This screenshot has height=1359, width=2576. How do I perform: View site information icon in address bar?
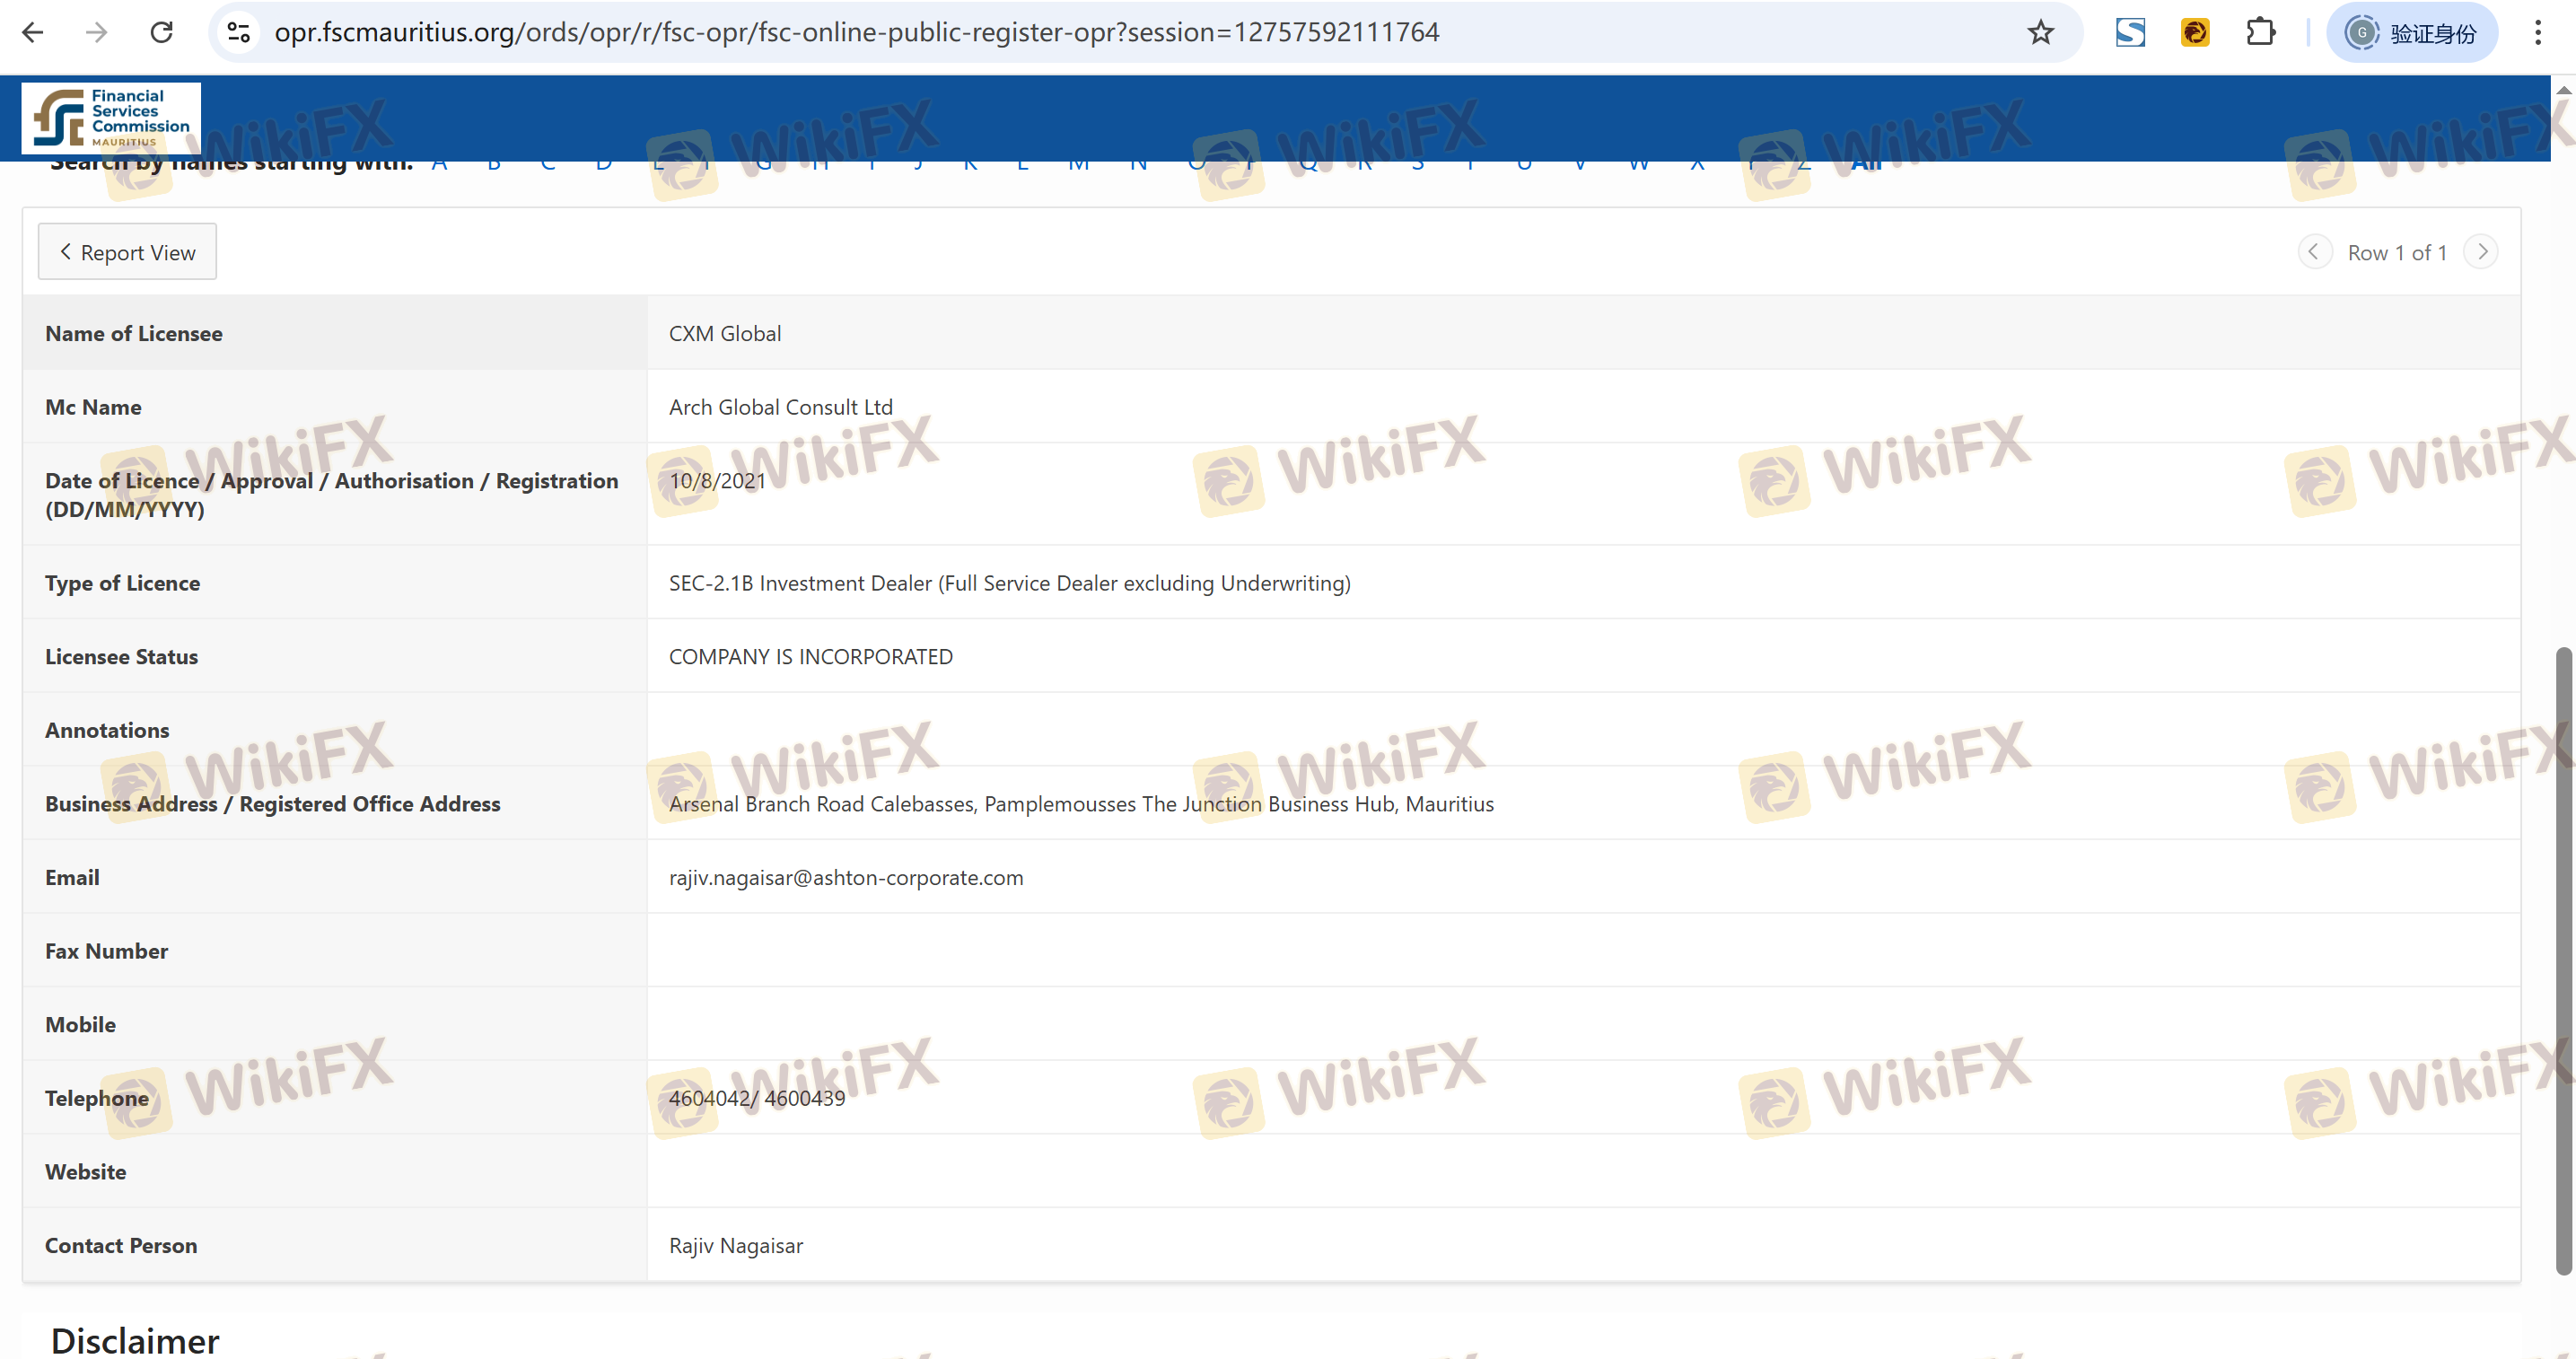[238, 33]
